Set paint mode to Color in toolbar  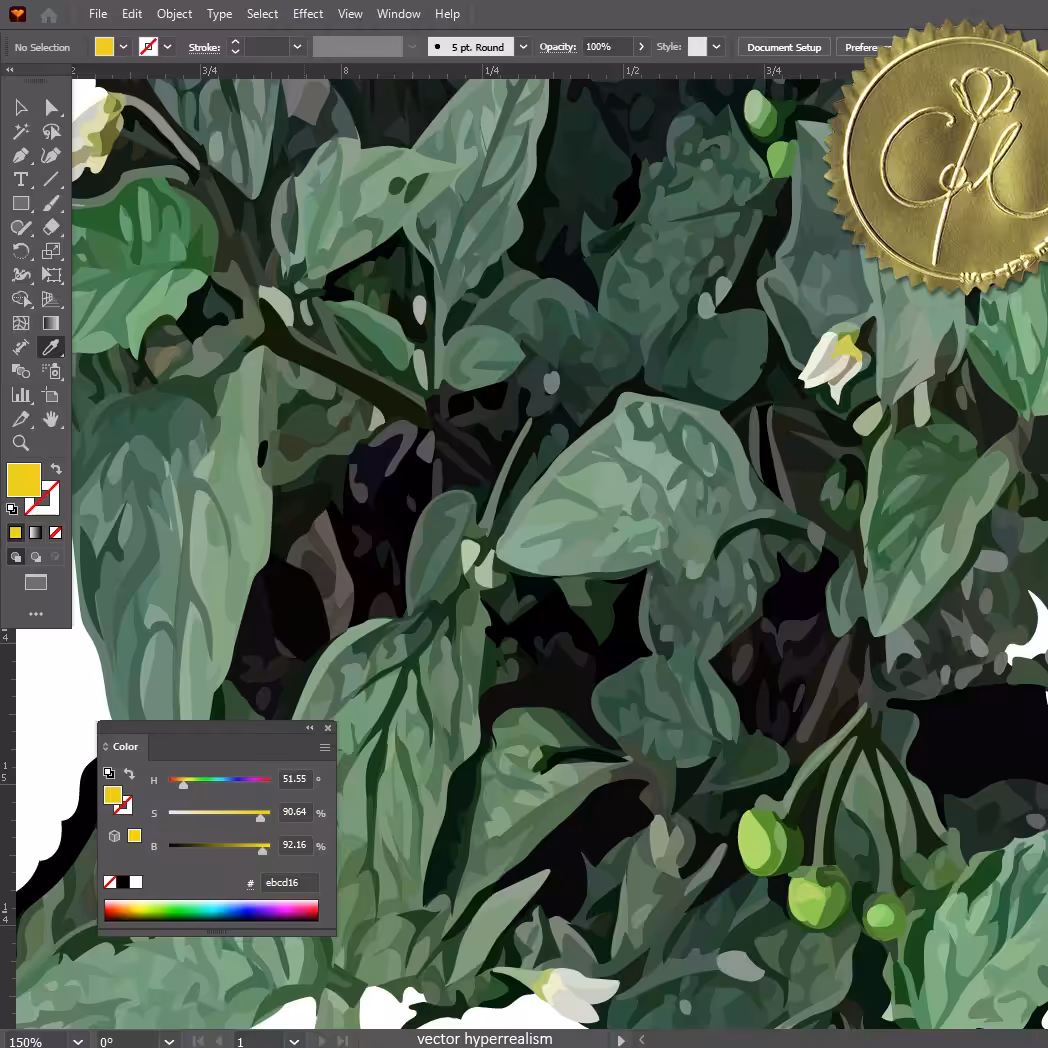15,533
